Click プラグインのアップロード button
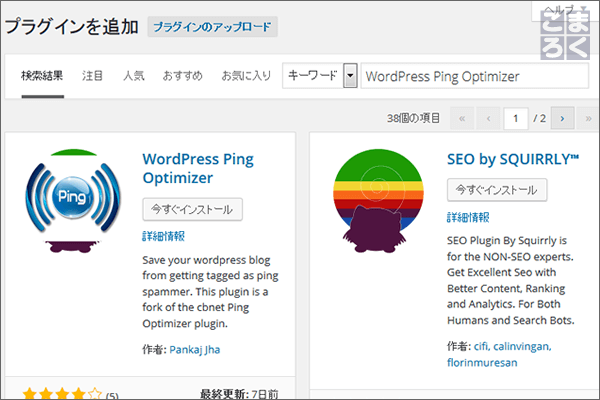 [212, 27]
